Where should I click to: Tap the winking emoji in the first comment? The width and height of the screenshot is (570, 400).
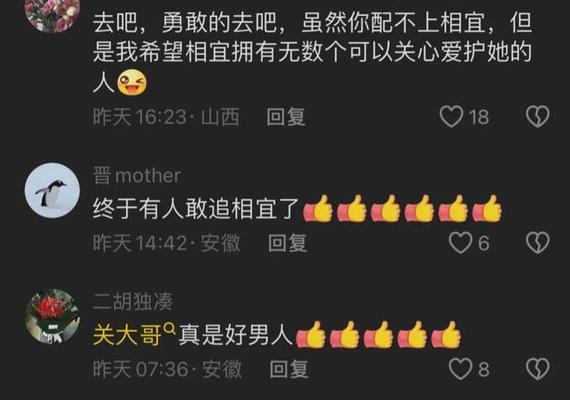coord(132,83)
